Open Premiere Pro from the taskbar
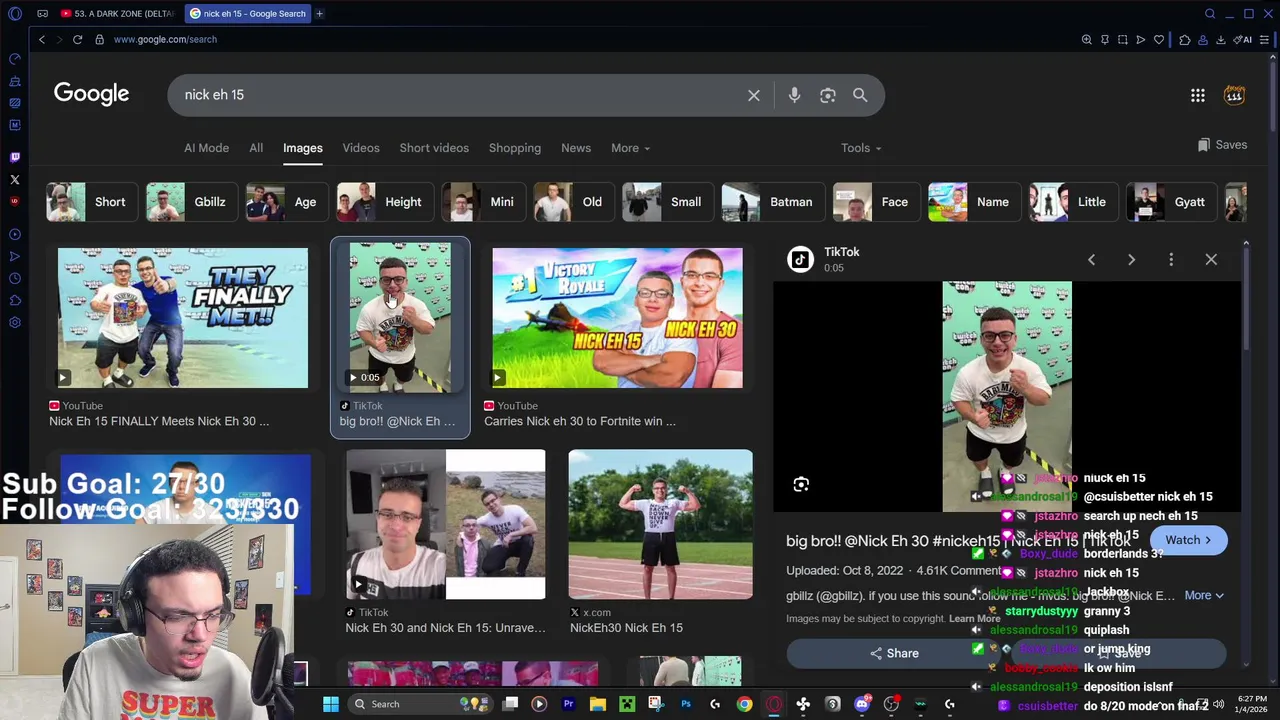The height and width of the screenshot is (720, 1280). (x=568, y=704)
